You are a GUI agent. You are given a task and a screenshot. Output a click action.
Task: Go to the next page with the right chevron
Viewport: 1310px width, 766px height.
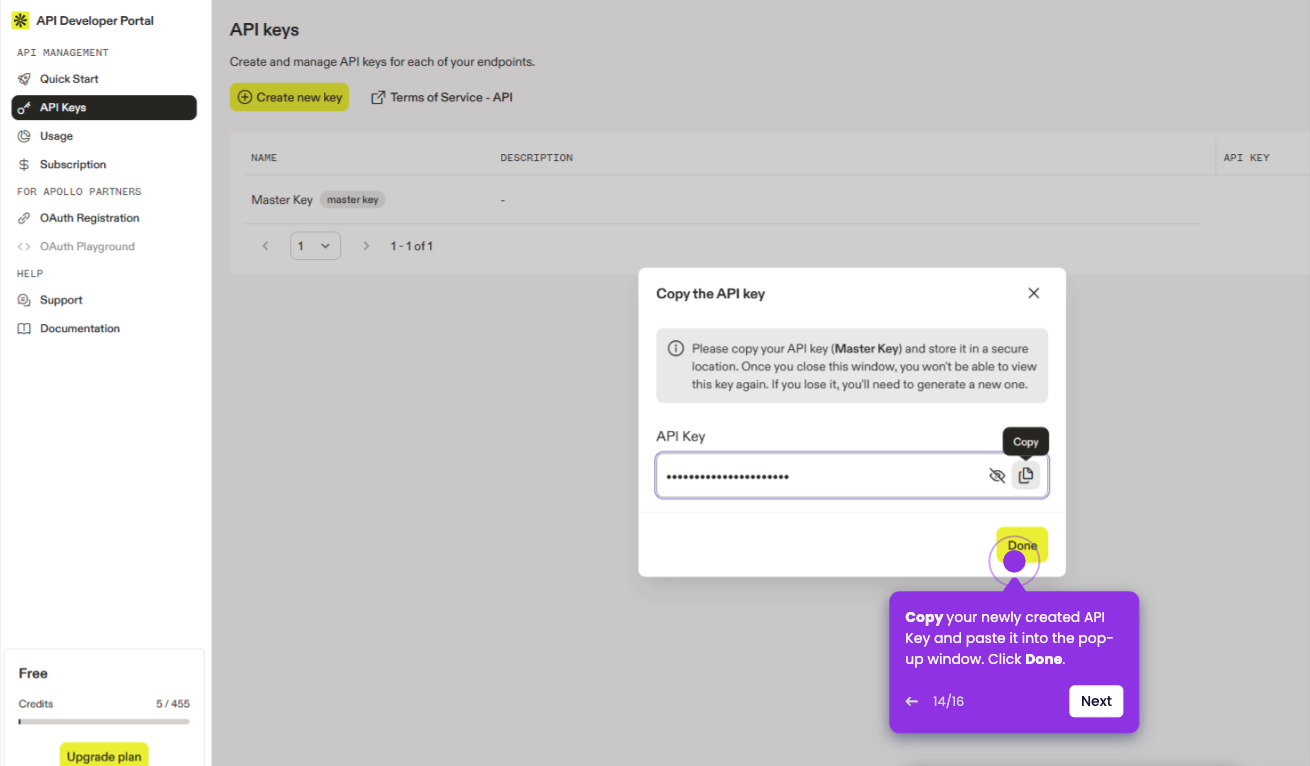coord(366,246)
